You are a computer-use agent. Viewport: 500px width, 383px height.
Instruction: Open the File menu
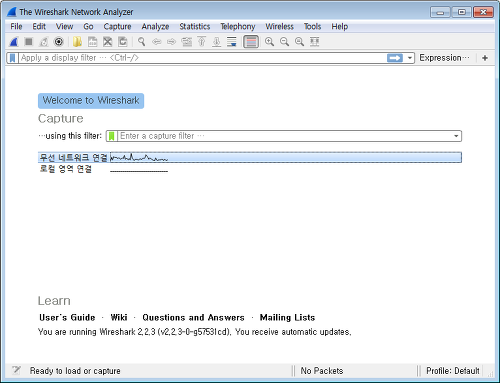(16, 26)
